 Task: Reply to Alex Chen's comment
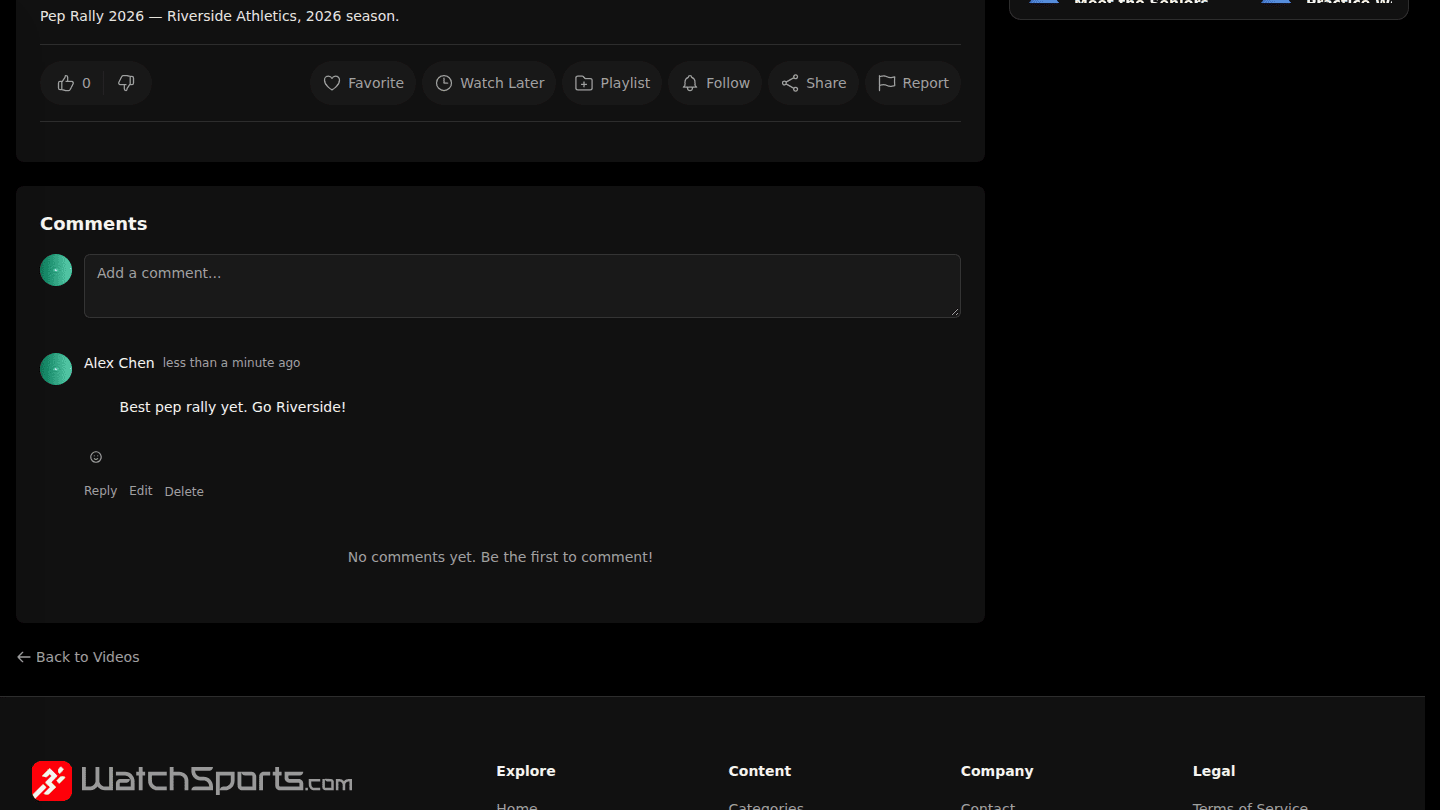pyautogui.click(x=100, y=491)
